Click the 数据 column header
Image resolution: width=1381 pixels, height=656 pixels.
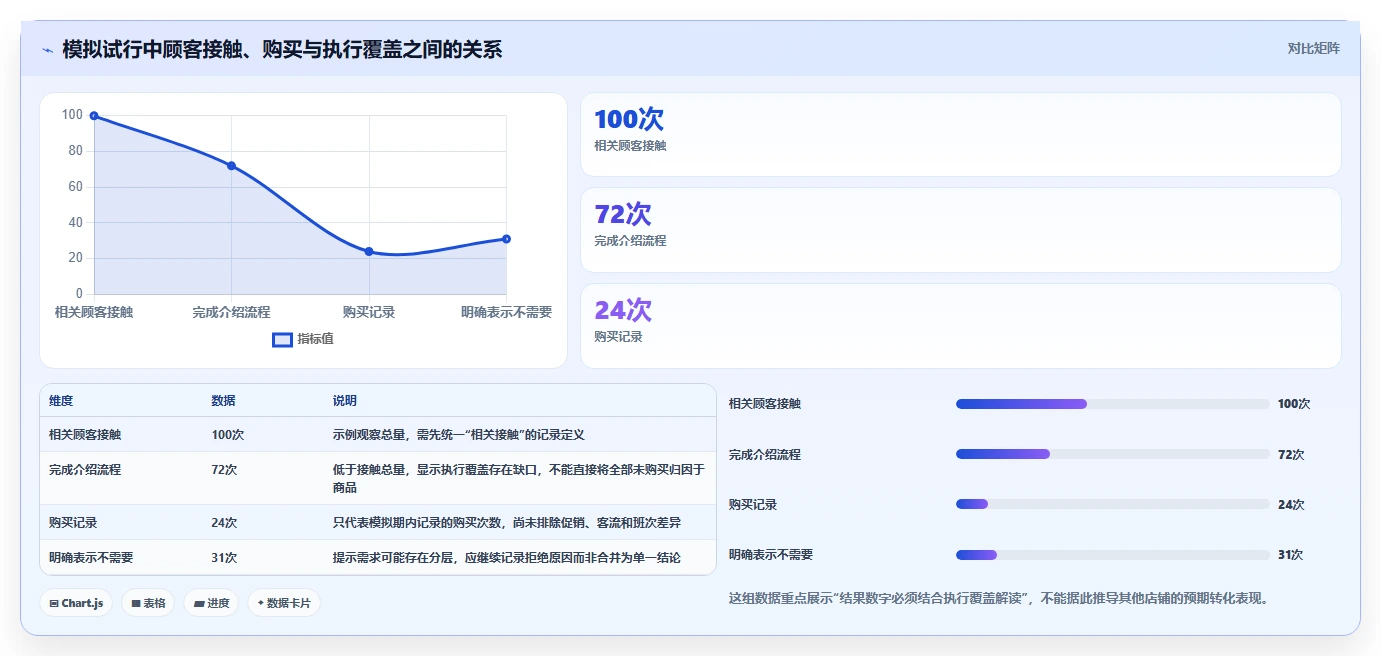click(x=223, y=400)
